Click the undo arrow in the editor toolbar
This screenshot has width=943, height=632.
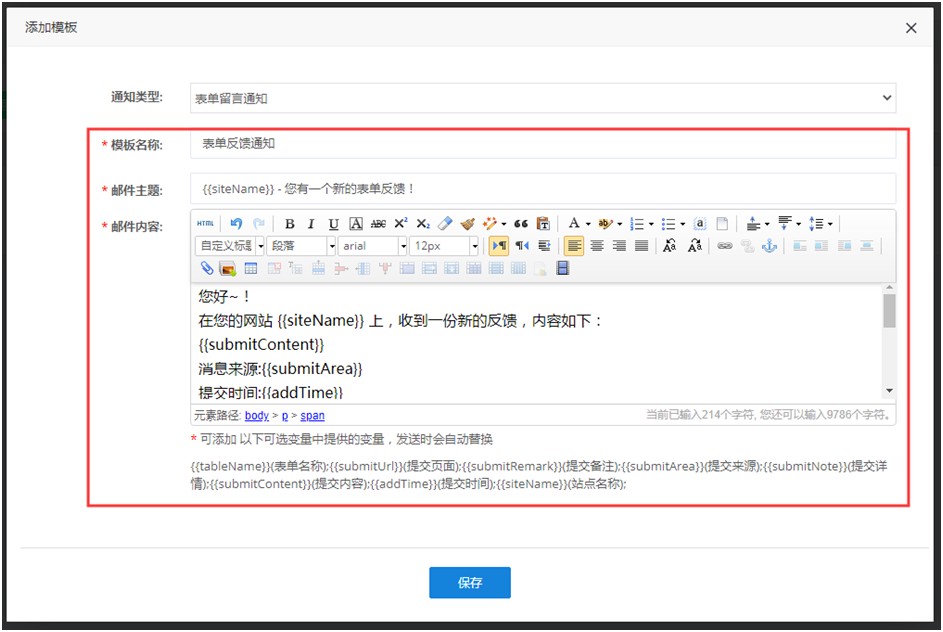(x=236, y=224)
